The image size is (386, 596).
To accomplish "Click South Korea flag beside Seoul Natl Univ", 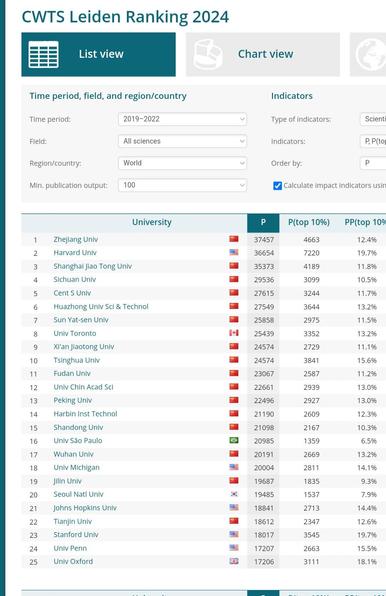I will 234,494.
